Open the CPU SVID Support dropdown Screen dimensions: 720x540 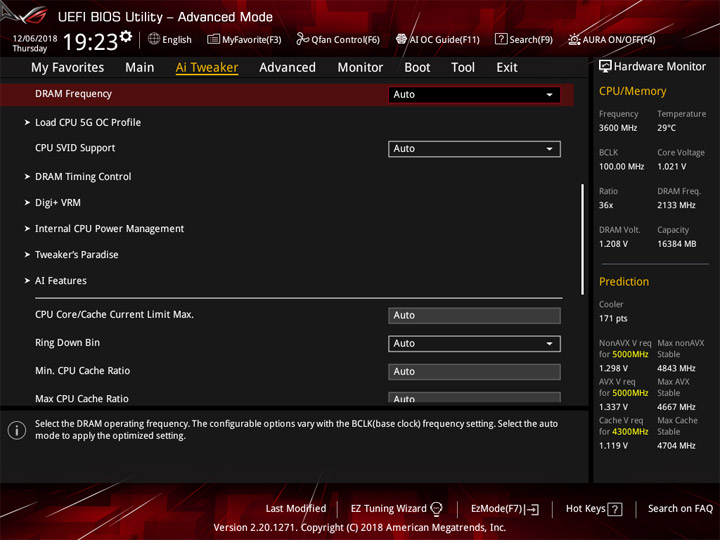click(x=474, y=149)
